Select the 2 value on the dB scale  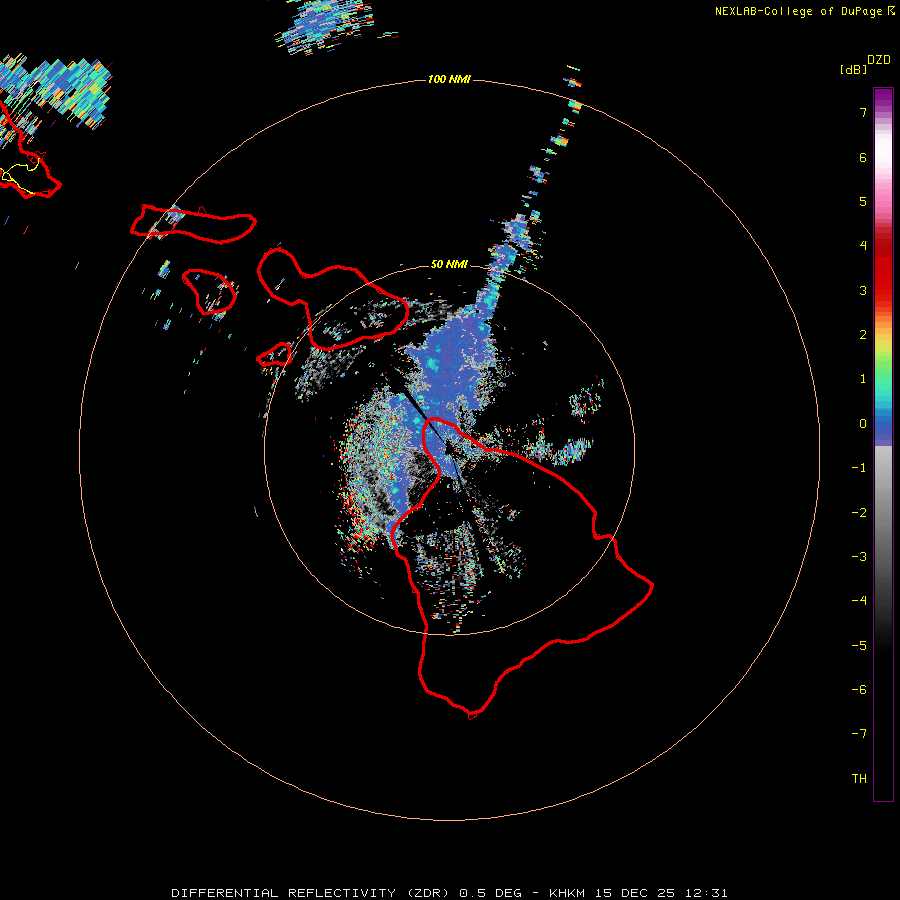click(863, 335)
